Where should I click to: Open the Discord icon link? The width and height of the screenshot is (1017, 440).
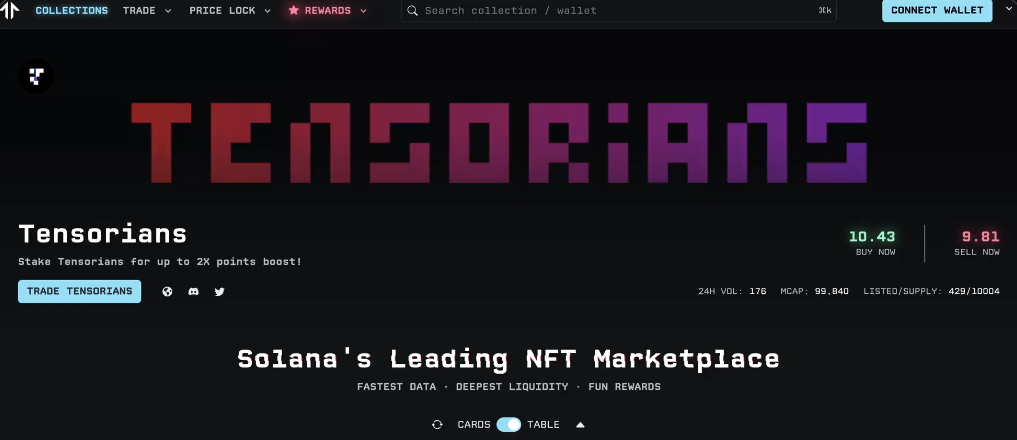coord(193,291)
